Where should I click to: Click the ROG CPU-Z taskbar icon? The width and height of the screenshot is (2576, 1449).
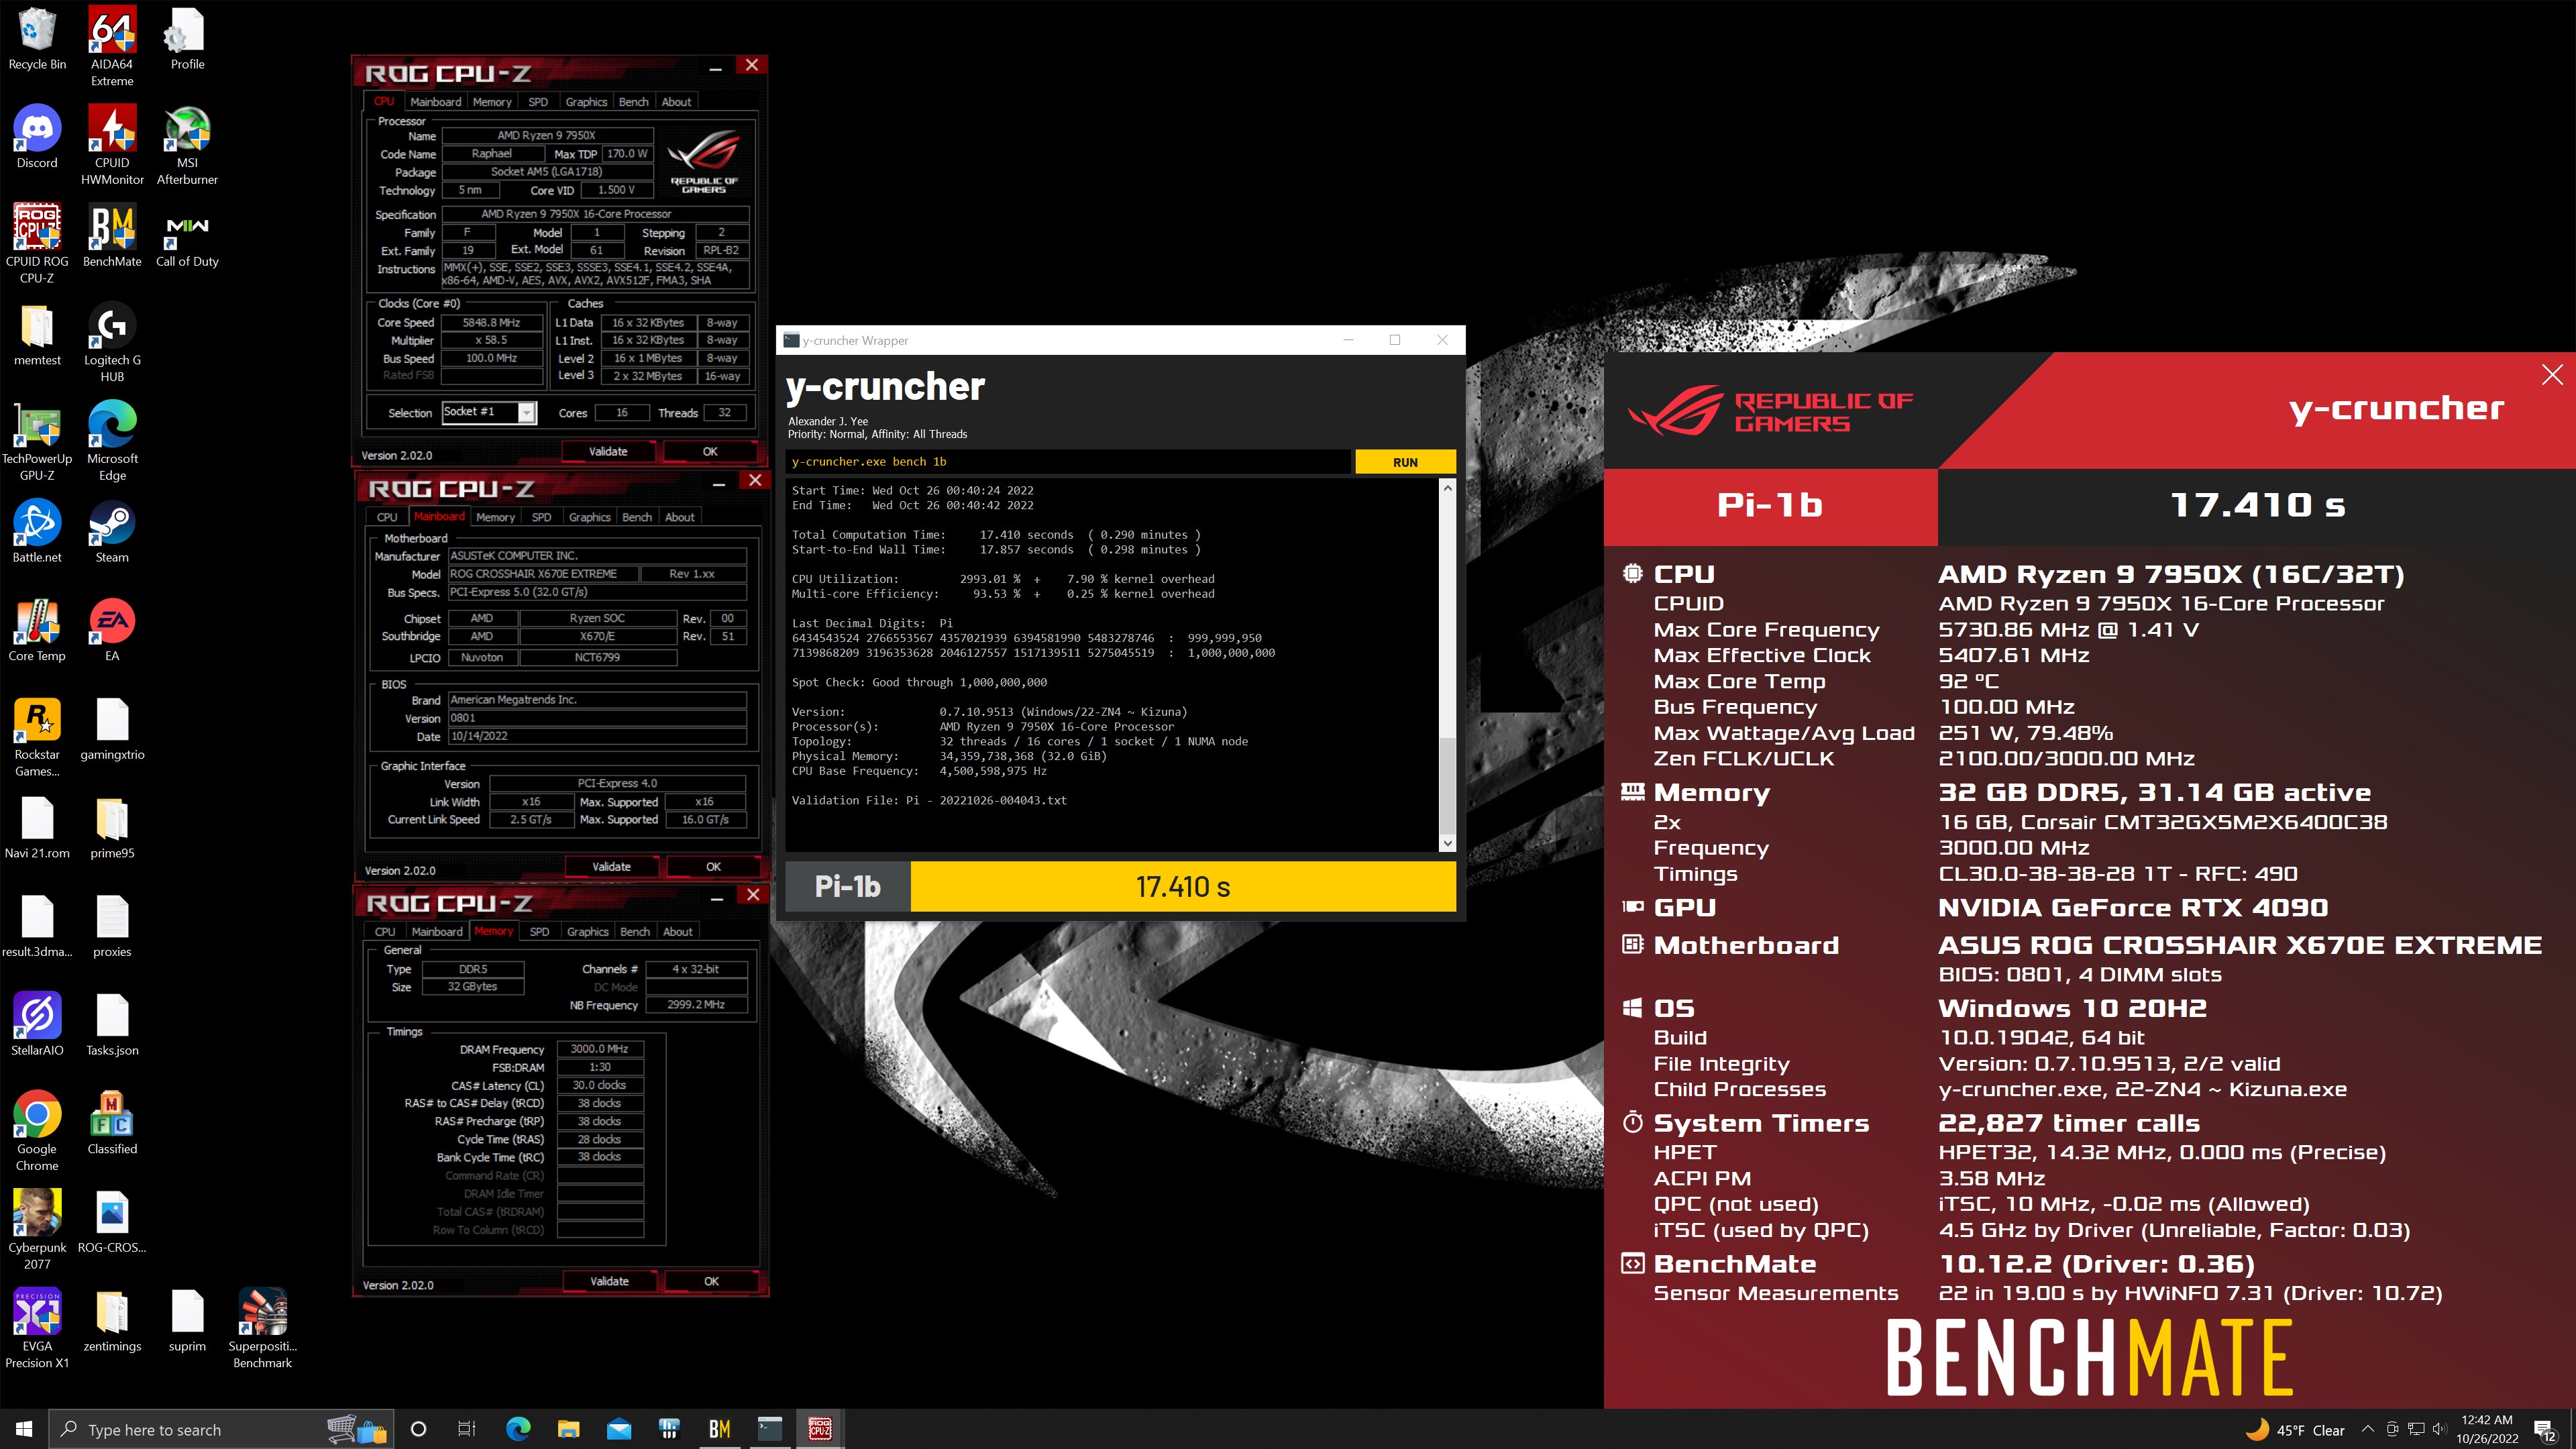(x=820, y=1429)
